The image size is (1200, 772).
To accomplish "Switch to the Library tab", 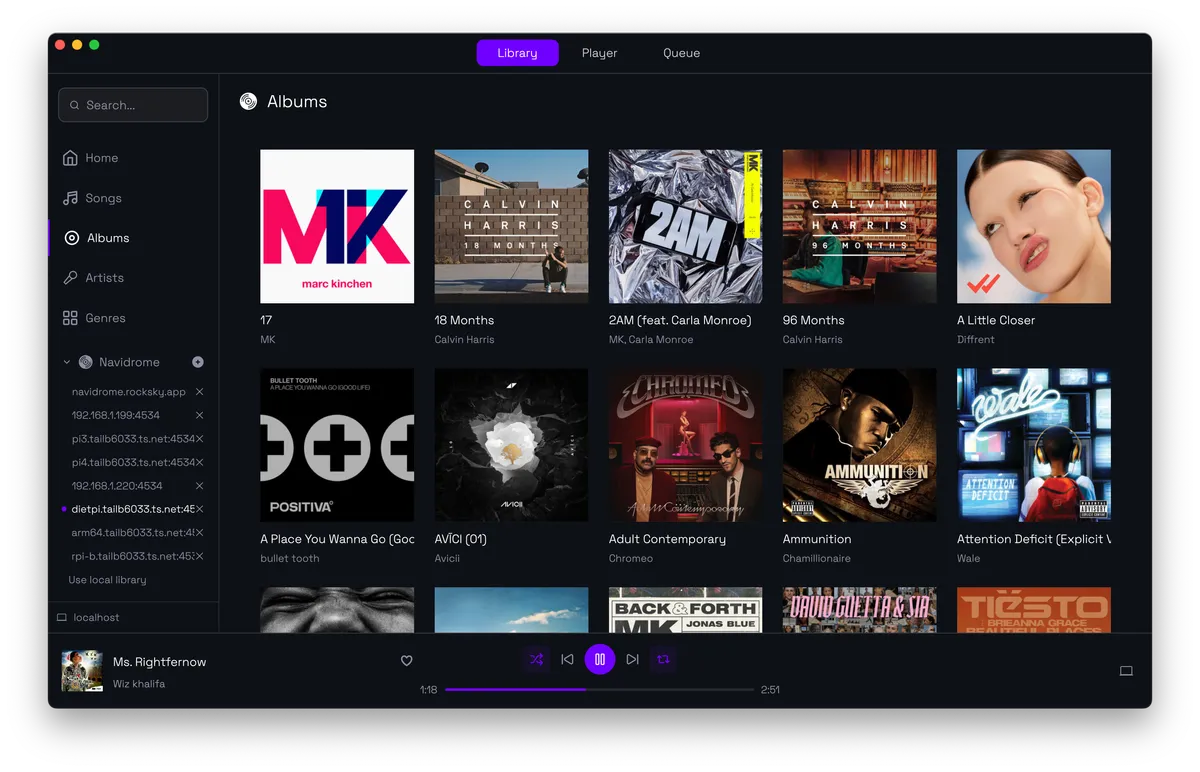I will tap(517, 53).
